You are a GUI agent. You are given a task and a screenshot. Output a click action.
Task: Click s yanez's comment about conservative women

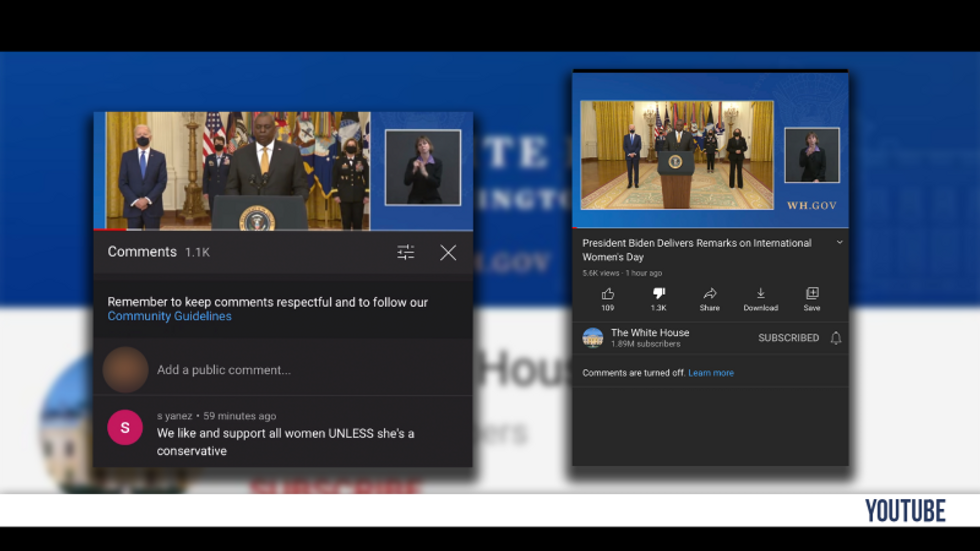coord(286,442)
